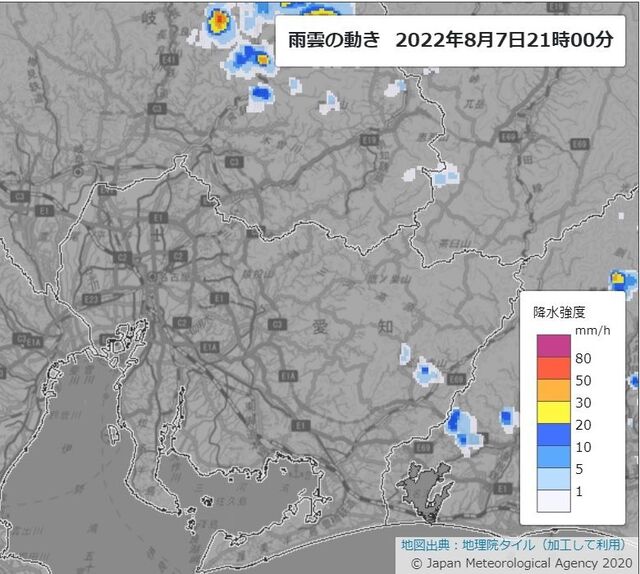Screen dimensions: 640x574
Task: Open the 地図出典:地理院タイル source link
Action: point(513,545)
